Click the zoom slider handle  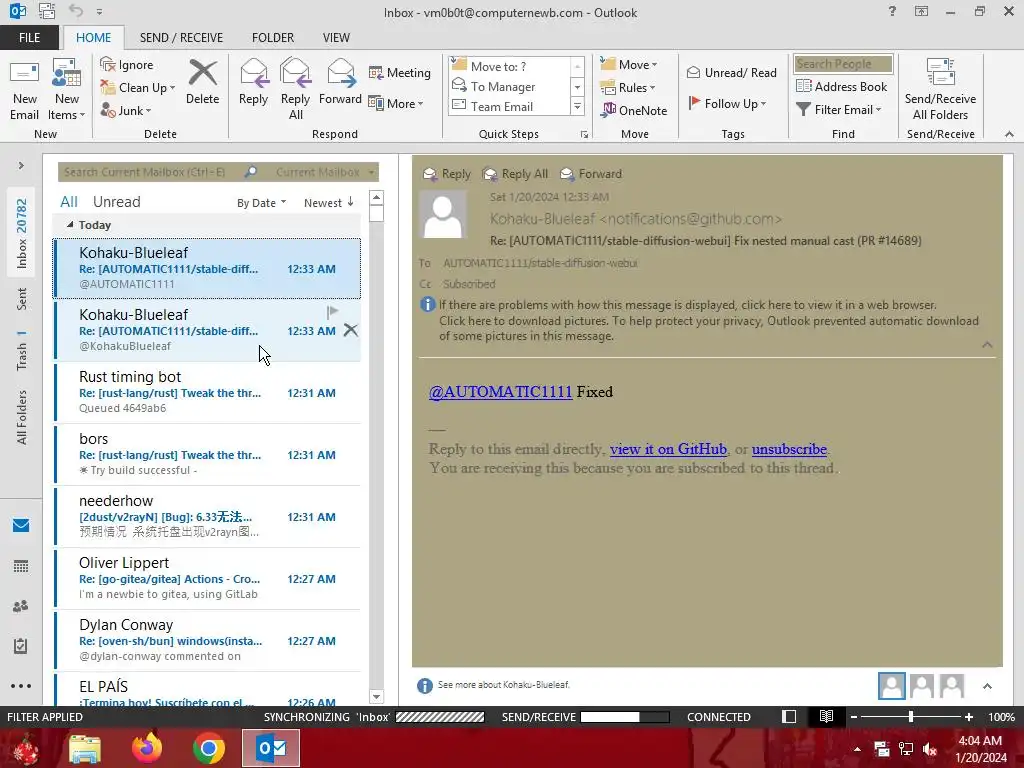pos(910,717)
